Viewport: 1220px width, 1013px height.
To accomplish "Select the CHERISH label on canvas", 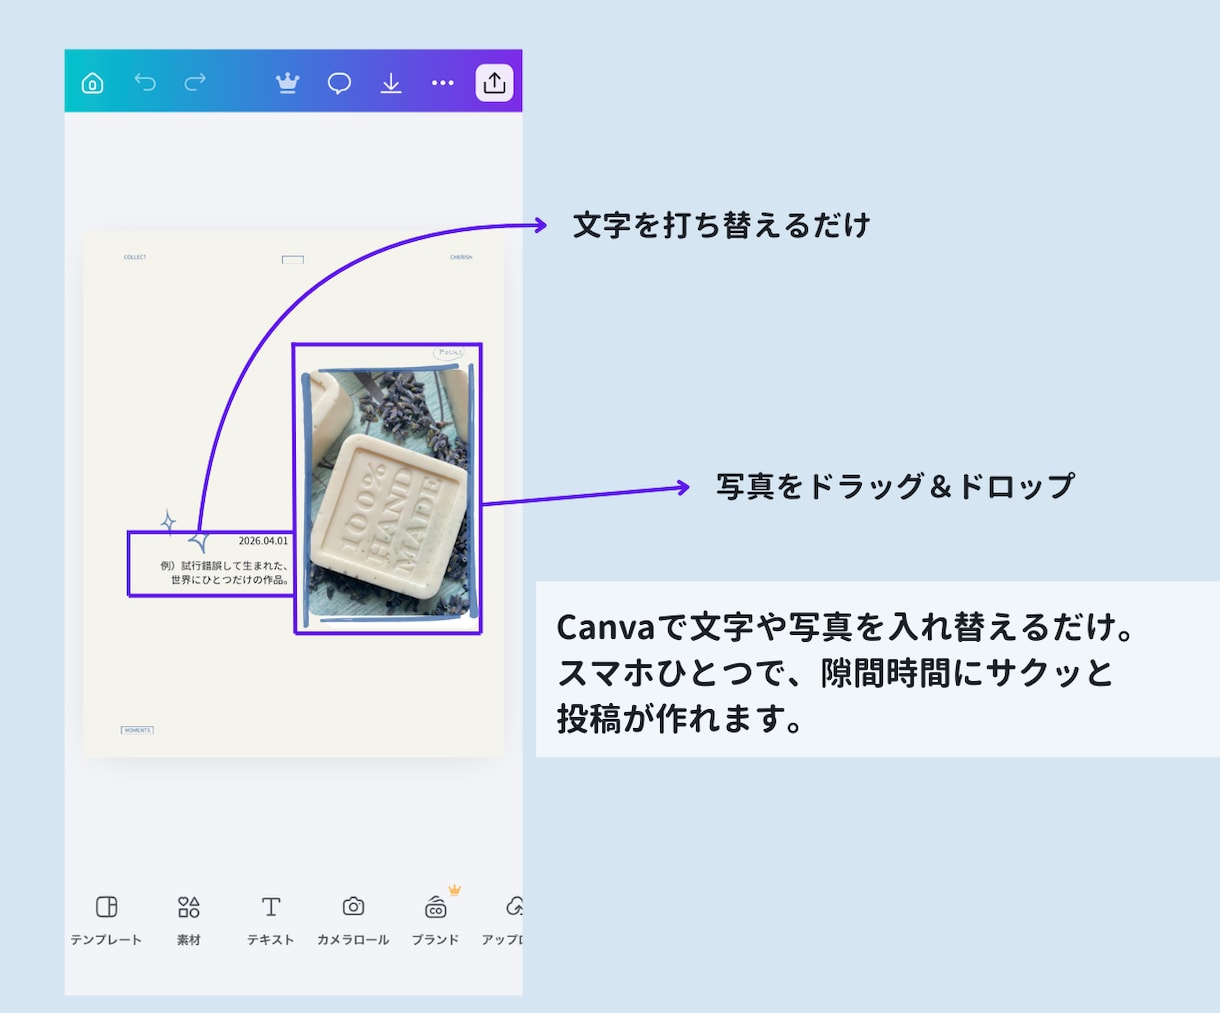I will pyautogui.click(x=461, y=257).
